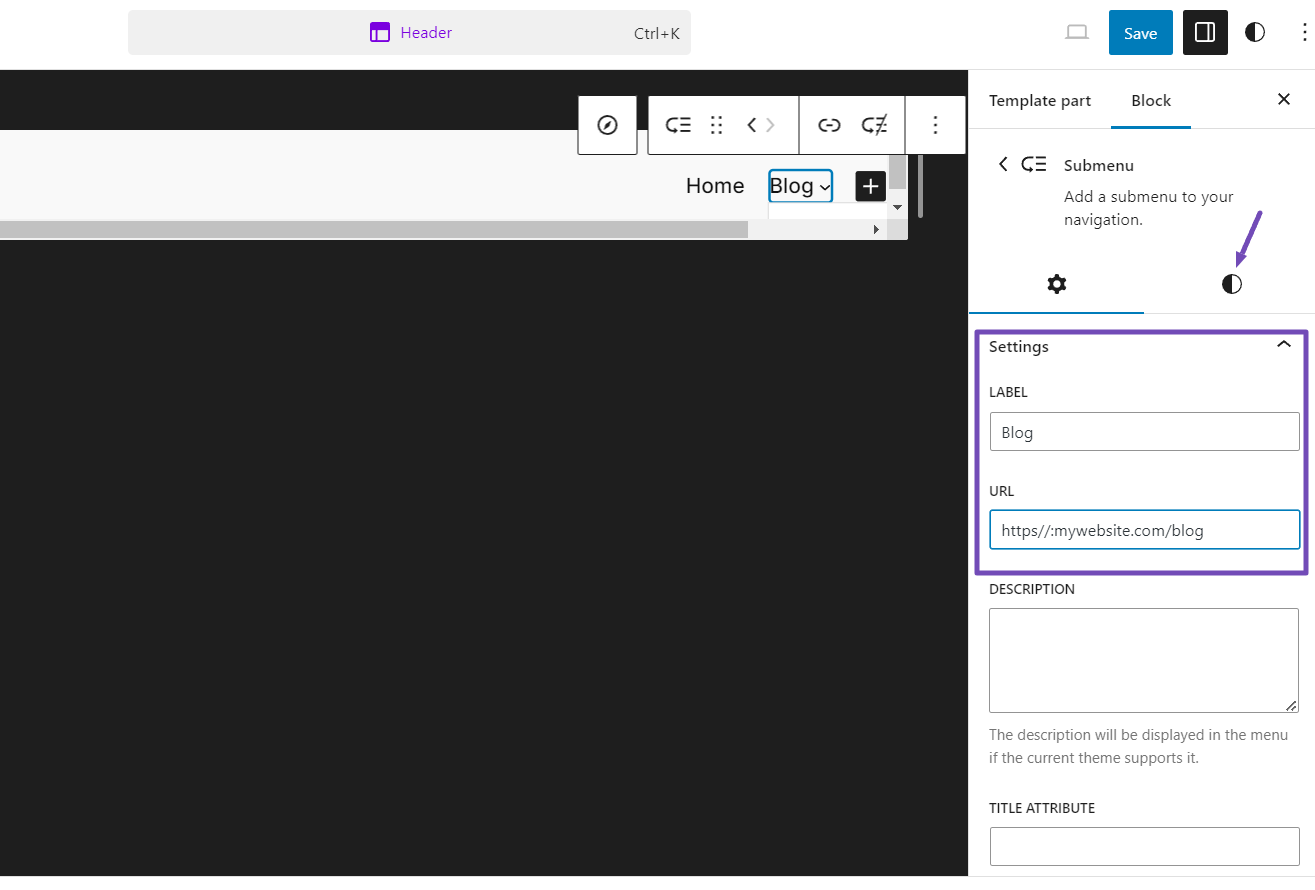
Task: Go back with the sidebar chevron
Action: pyautogui.click(x=1003, y=164)
